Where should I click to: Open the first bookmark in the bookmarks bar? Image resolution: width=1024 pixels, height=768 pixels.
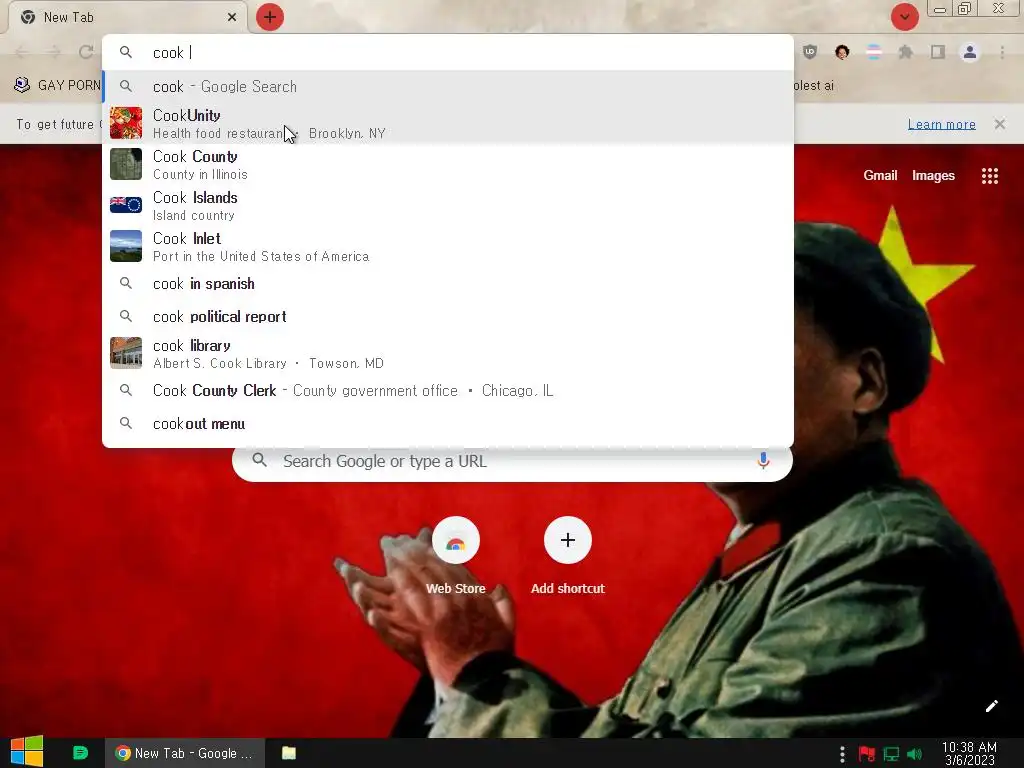point(57,85)
